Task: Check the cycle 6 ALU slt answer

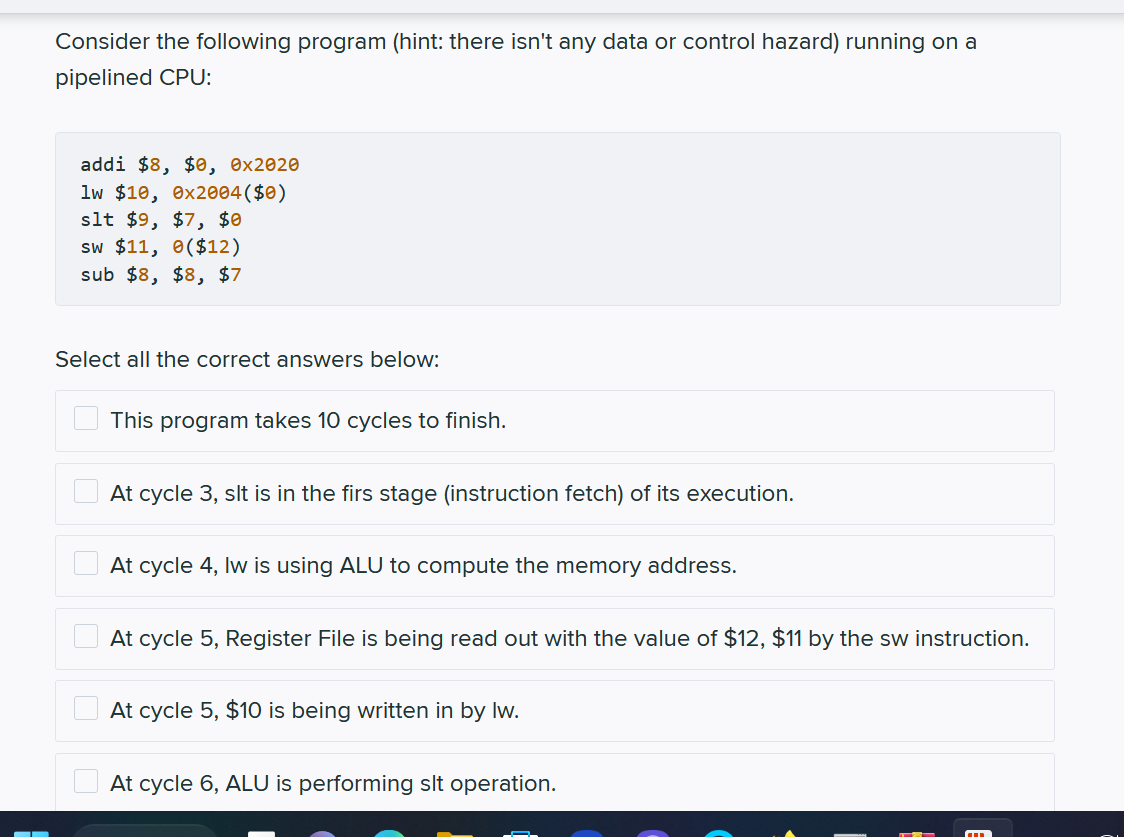Action: (x=86, y=780)
